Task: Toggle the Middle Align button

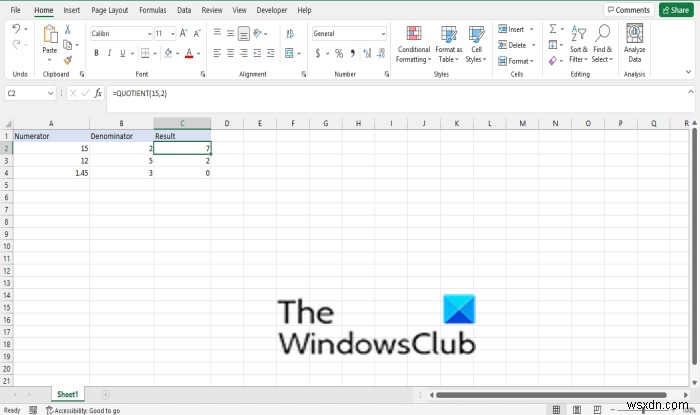Action: [x=230, y=33]
